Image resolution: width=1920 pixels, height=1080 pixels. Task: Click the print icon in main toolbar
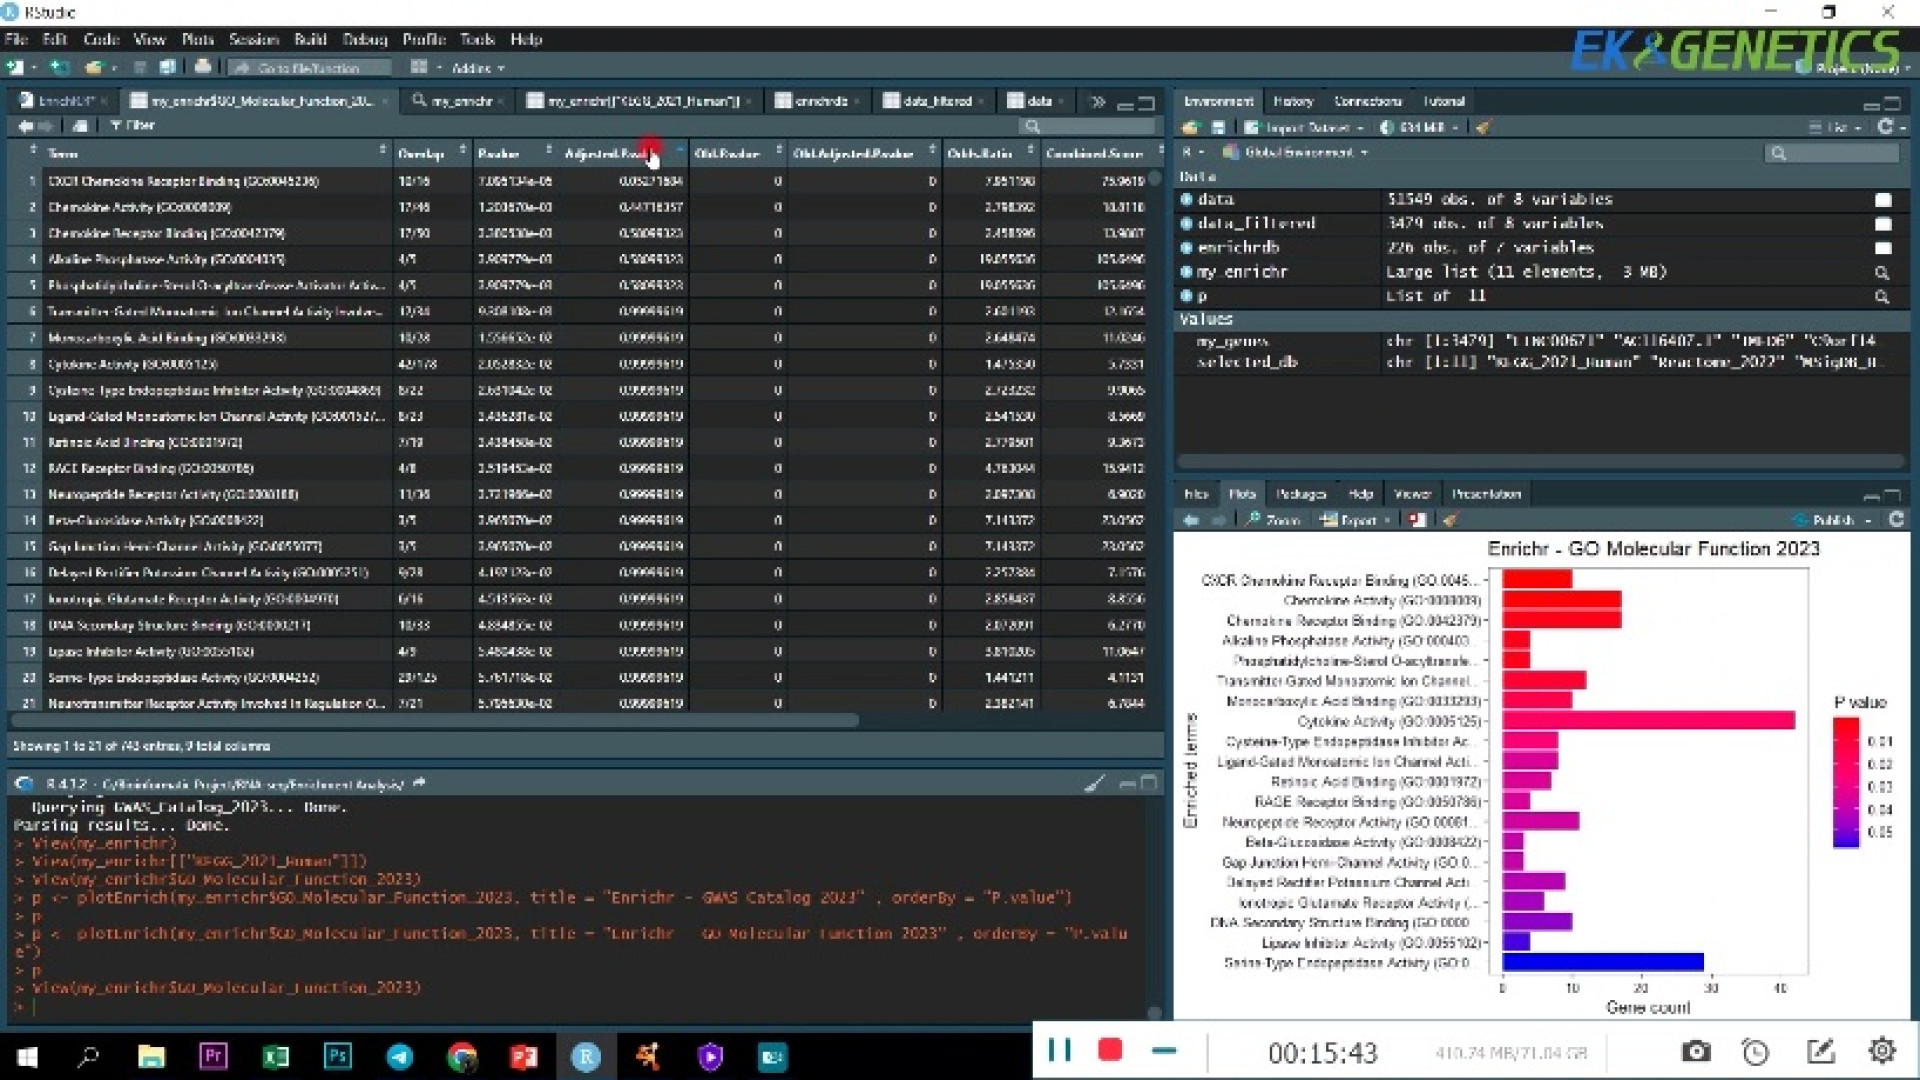click(203, 67)
